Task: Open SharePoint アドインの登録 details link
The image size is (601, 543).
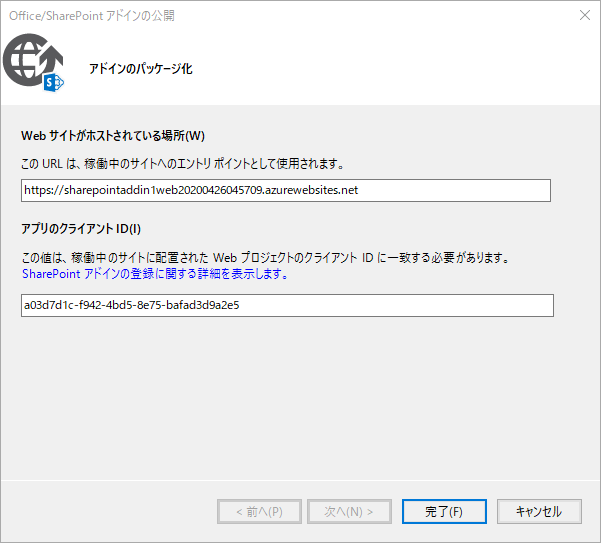Action: [155, 273]
